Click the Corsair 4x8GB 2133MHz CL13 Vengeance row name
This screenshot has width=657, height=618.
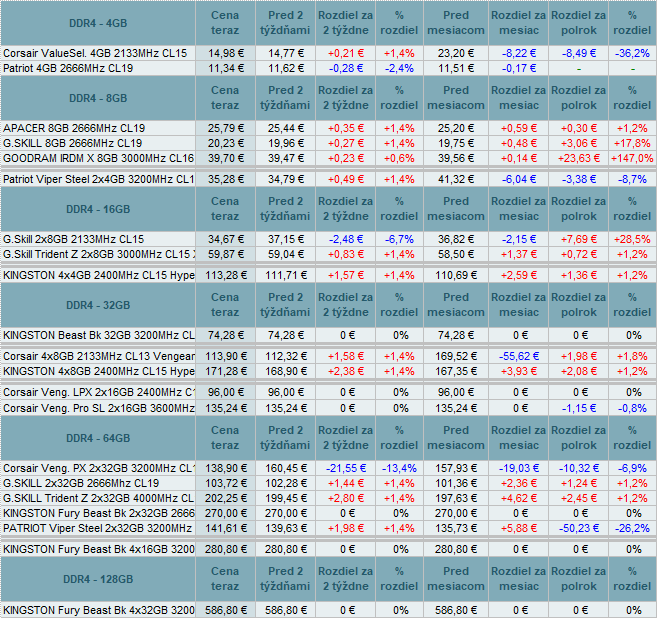click(98, 356)
